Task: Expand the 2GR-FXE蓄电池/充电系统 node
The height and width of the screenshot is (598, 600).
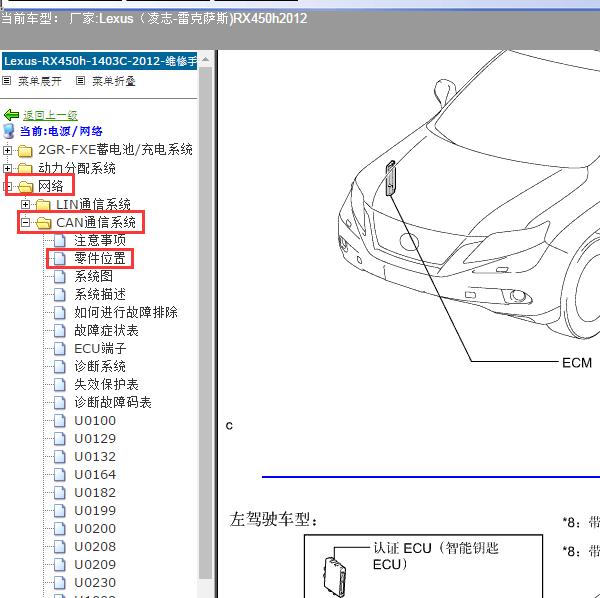Action: click(7, 150)
